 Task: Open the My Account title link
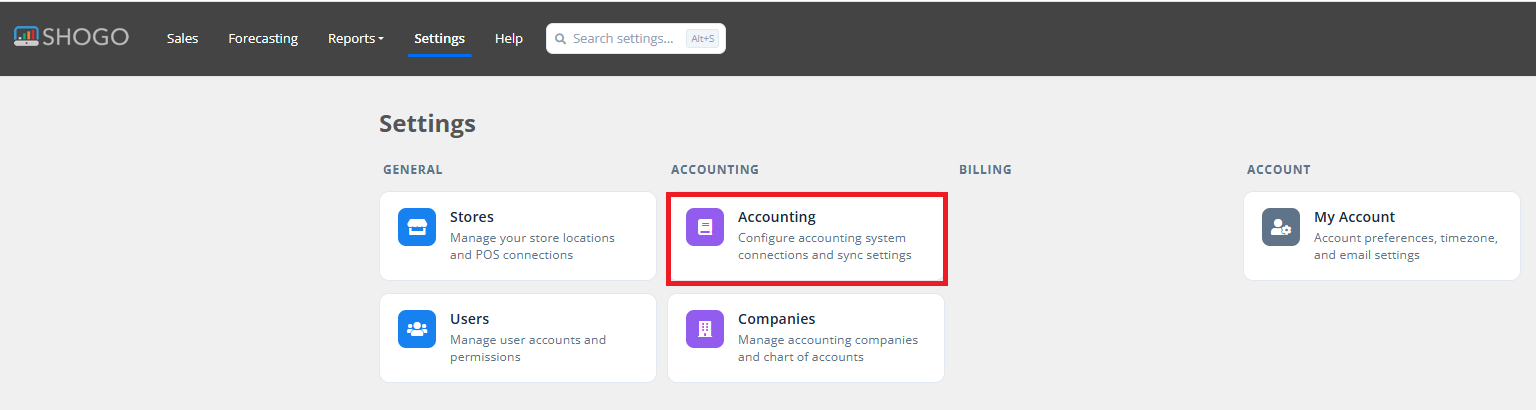[1354, 217]
